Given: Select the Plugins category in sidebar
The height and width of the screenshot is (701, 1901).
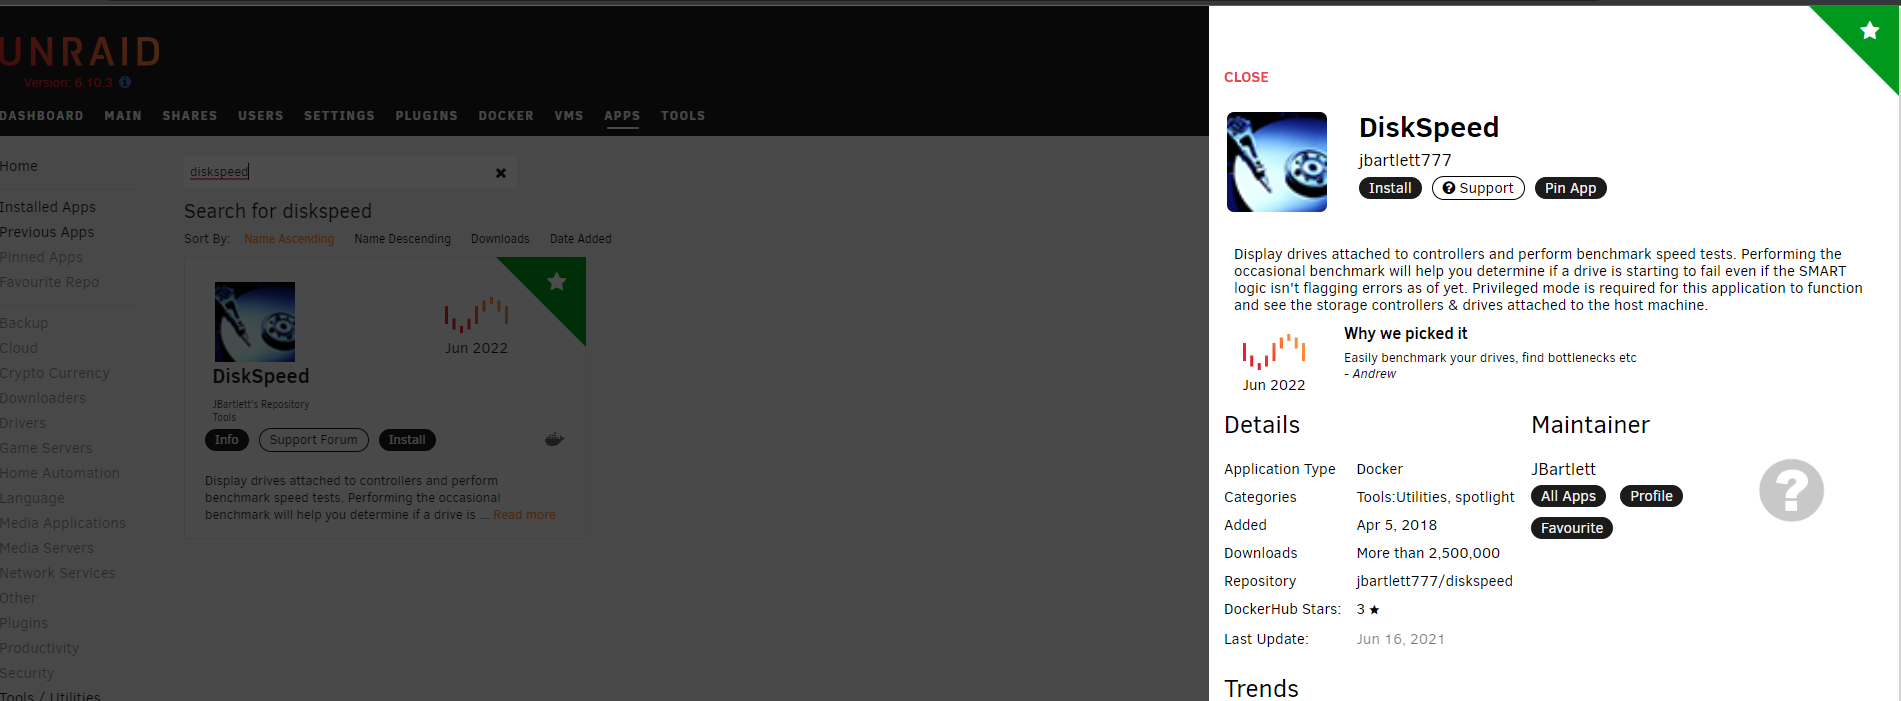Looking at the screenshot, I should 24,623.
